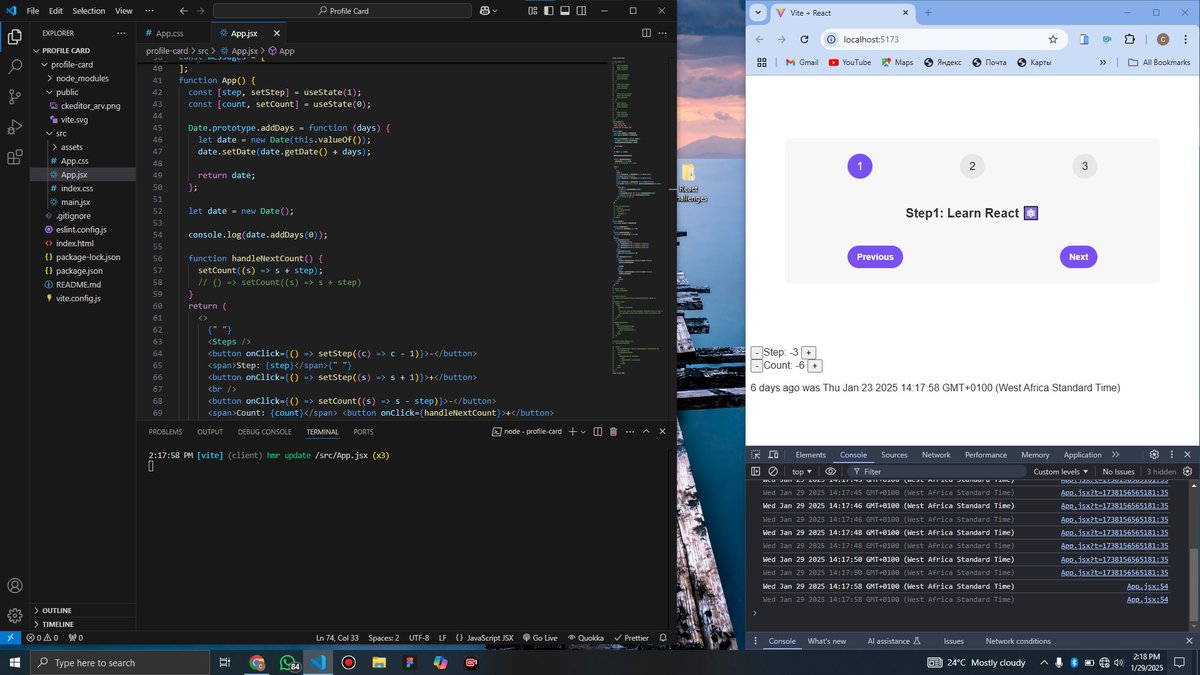1200x675 pixels.
Task: Open Accounts icon in VS Code activity bar
Action: click(15, 586)
